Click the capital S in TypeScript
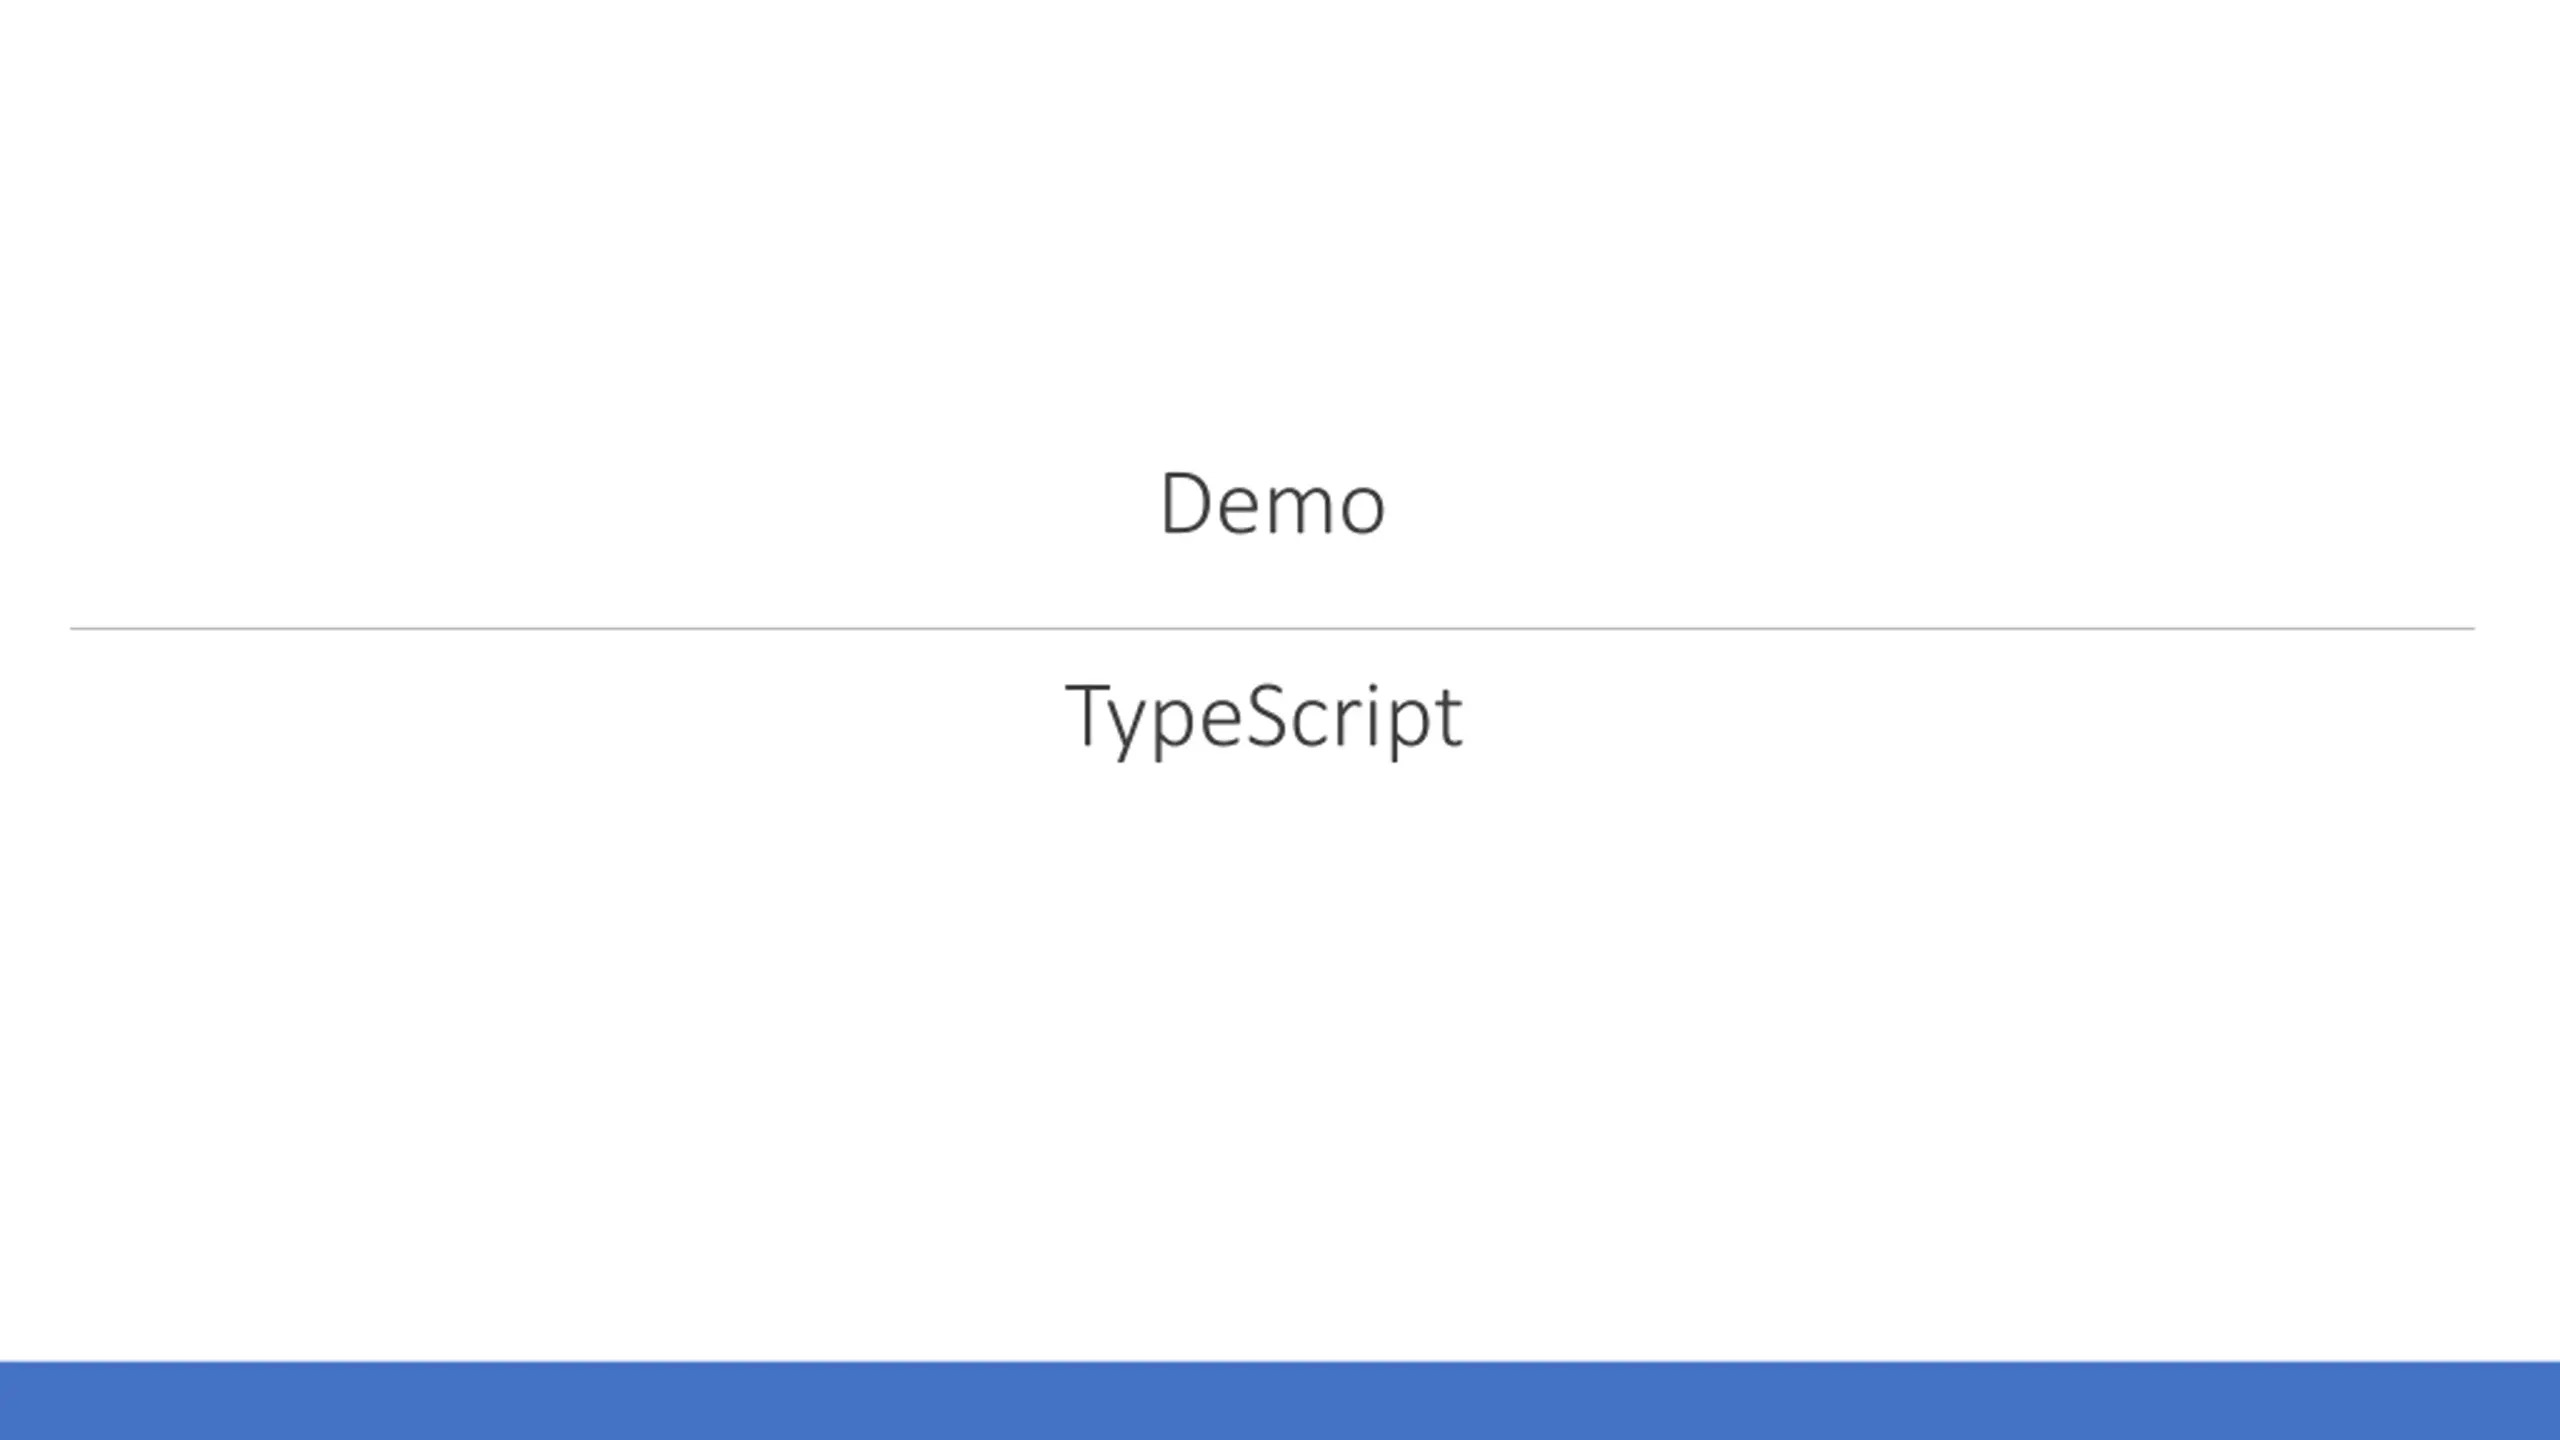2560x1440 pixels. (x=1267, y=714)
